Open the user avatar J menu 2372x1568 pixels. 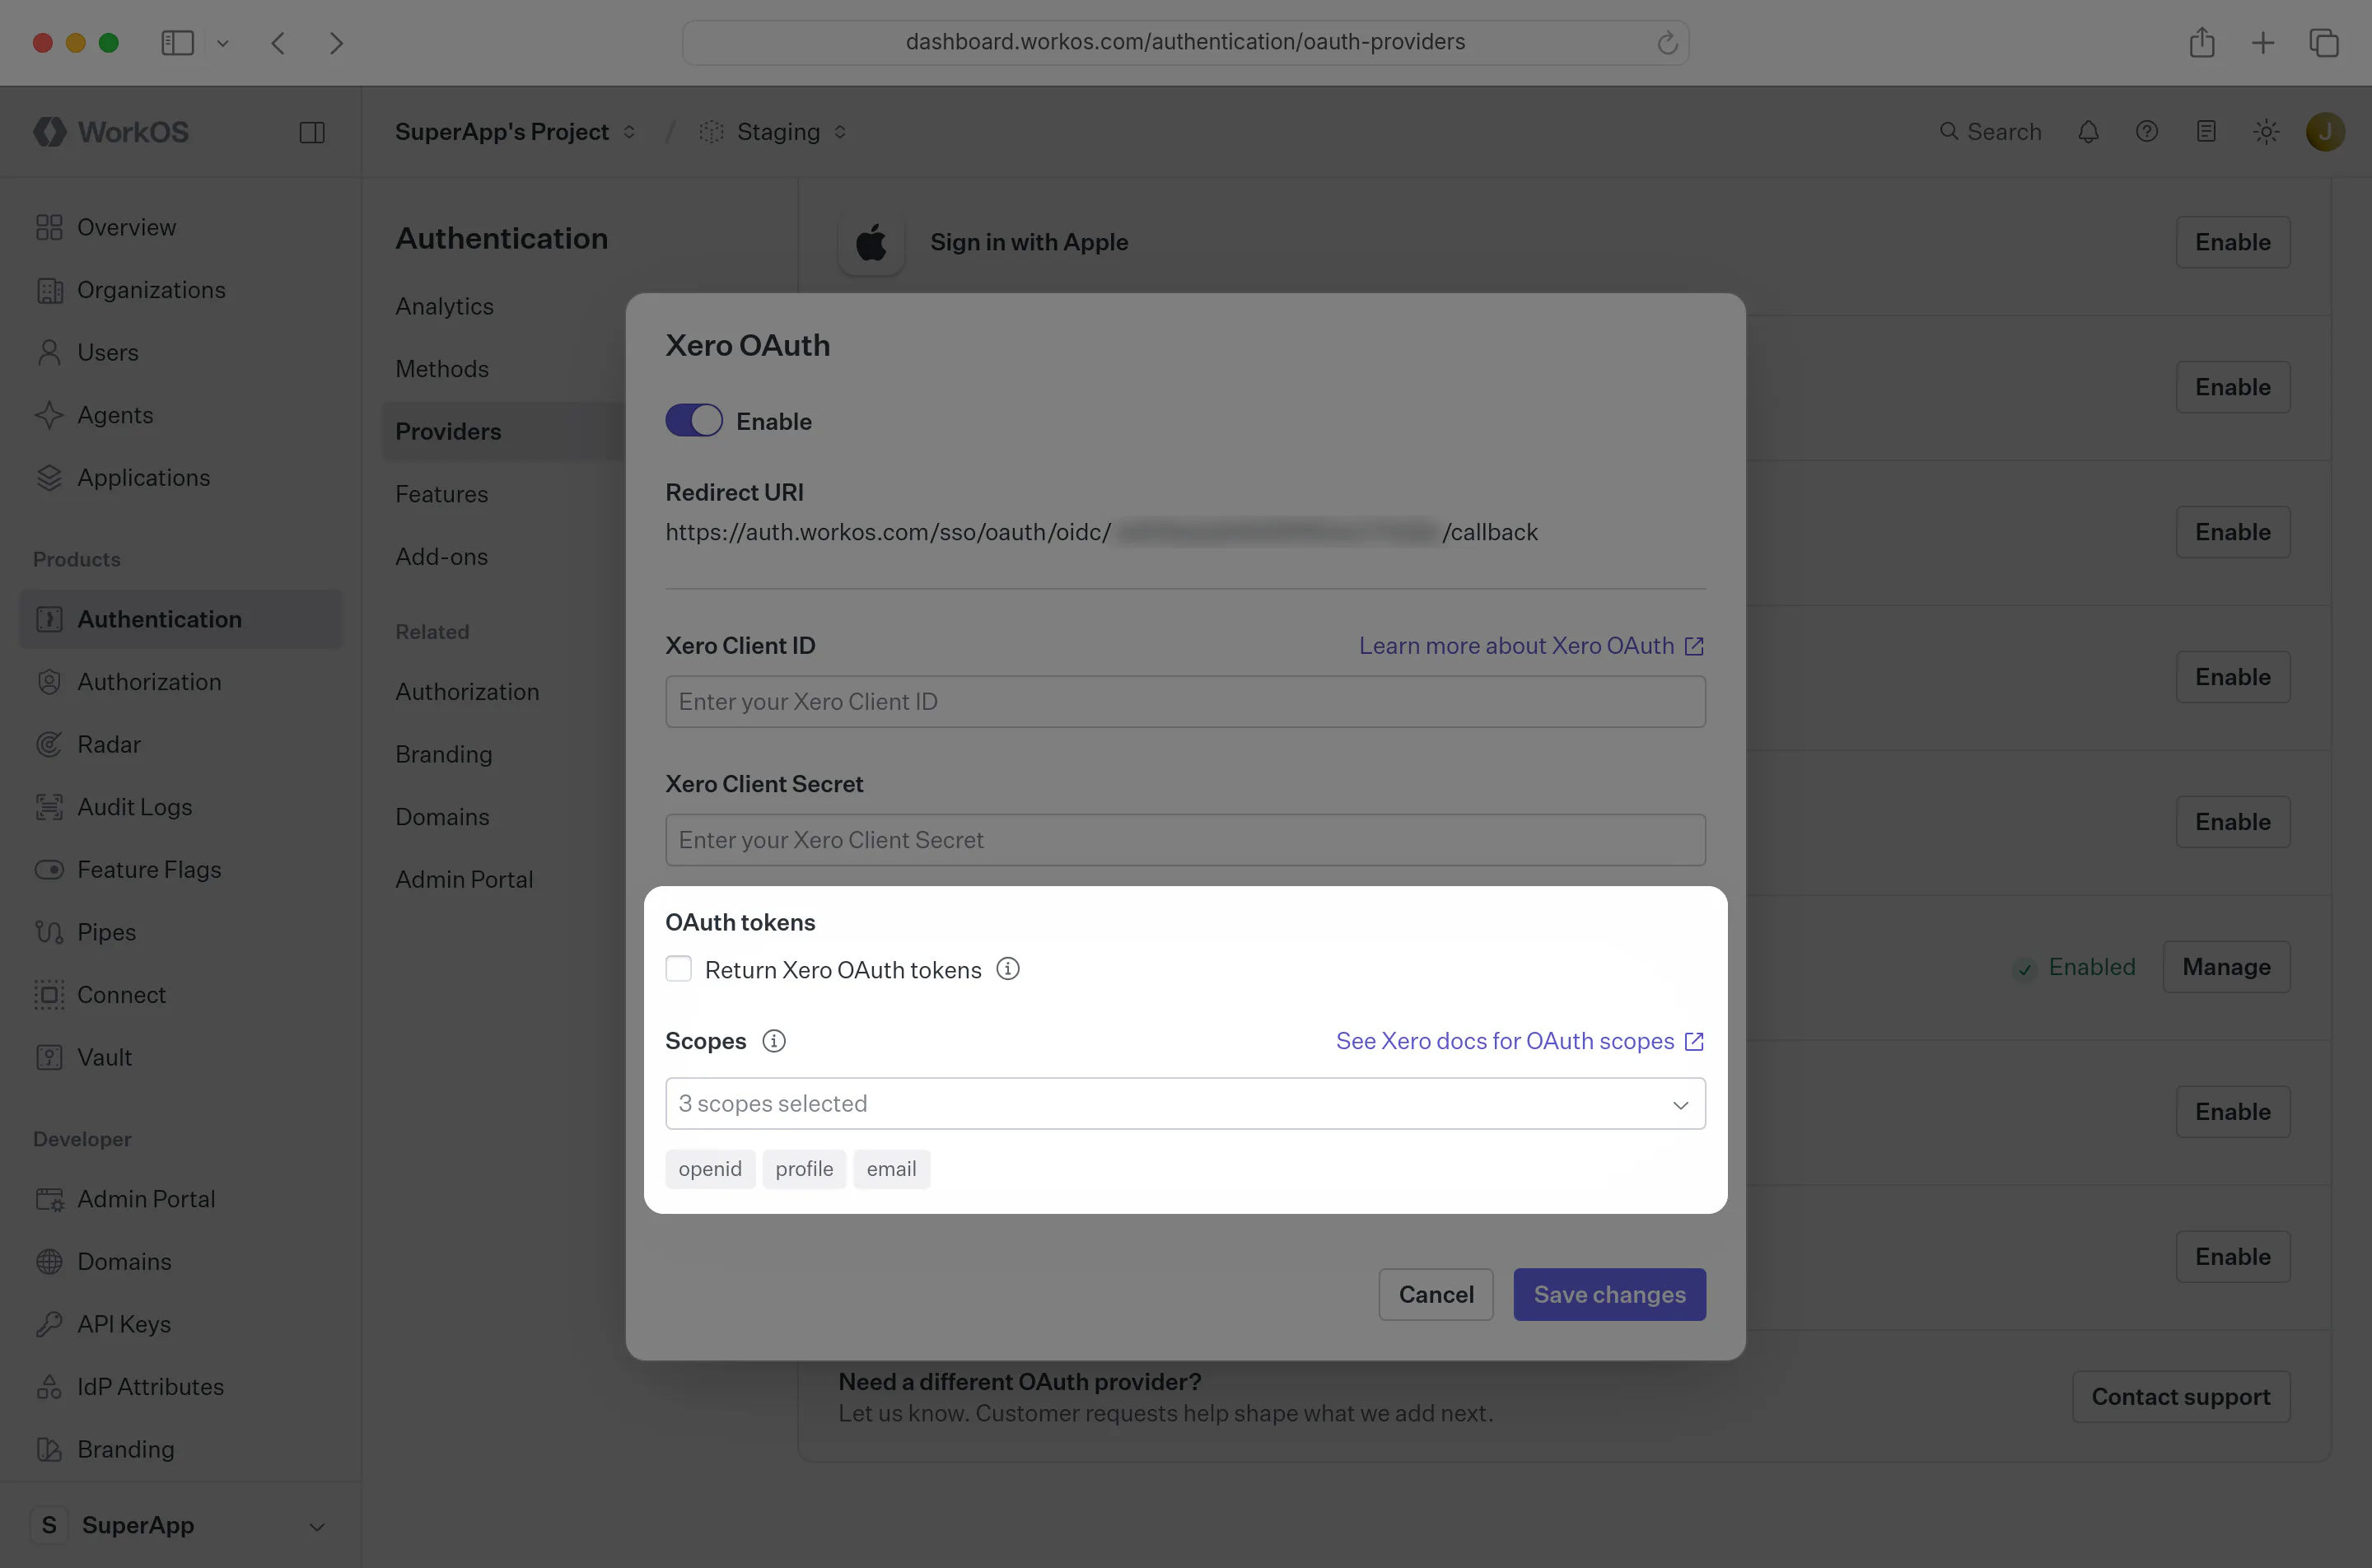(2325, 132)
